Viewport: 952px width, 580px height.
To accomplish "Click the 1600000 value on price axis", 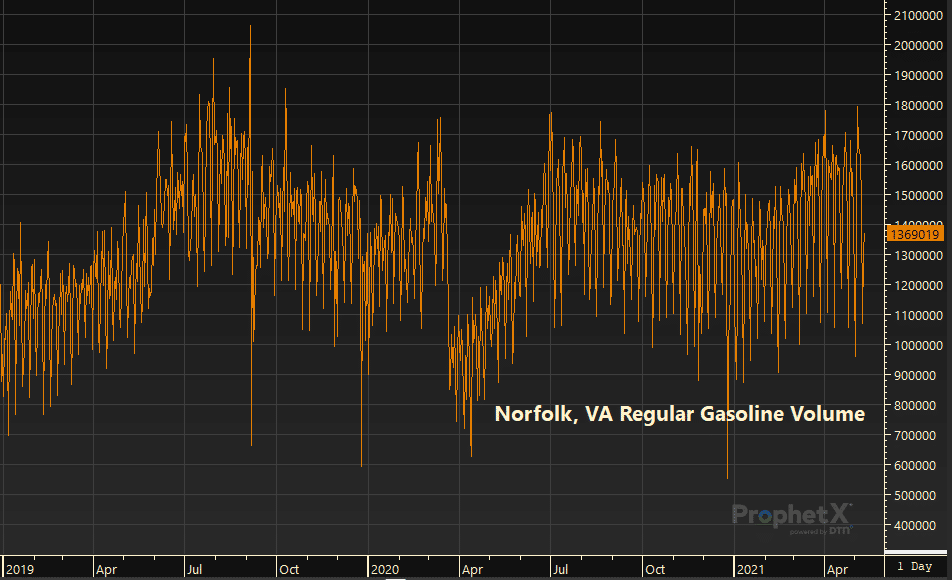I will [x=918, y=165].
